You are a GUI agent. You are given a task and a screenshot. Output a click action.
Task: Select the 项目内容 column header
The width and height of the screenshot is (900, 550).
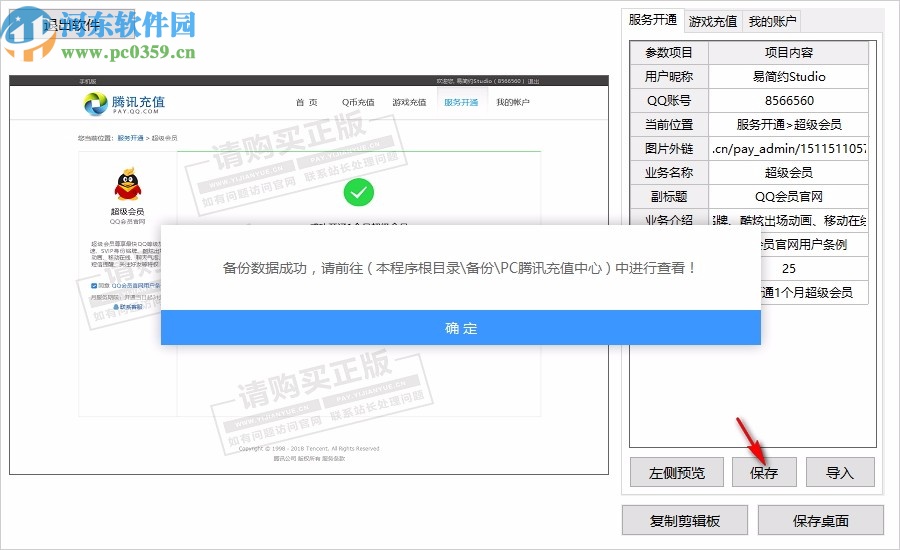(789, 52)
